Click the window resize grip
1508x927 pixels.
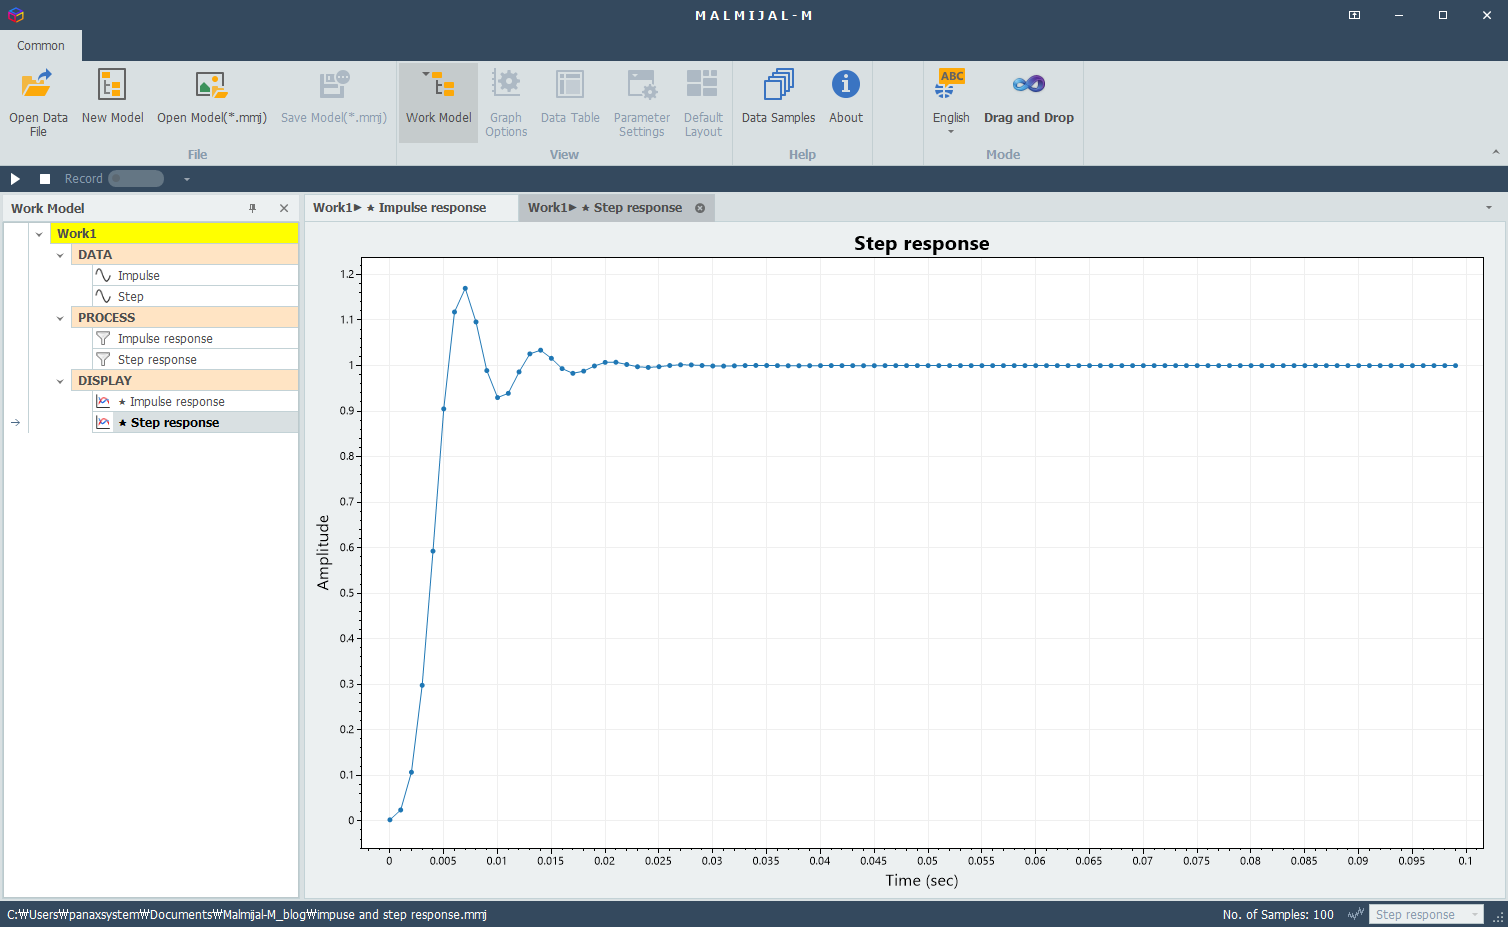click(1498, 917)
